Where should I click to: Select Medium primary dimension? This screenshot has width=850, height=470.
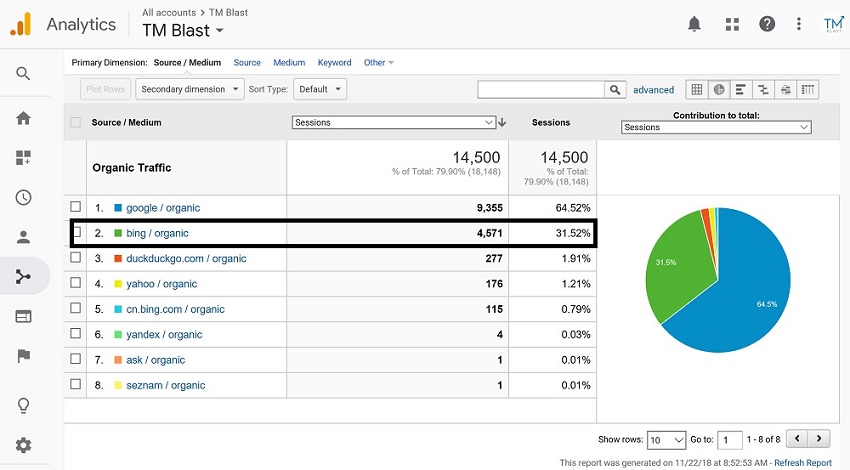pyautogui.click(x=289, y=63)
